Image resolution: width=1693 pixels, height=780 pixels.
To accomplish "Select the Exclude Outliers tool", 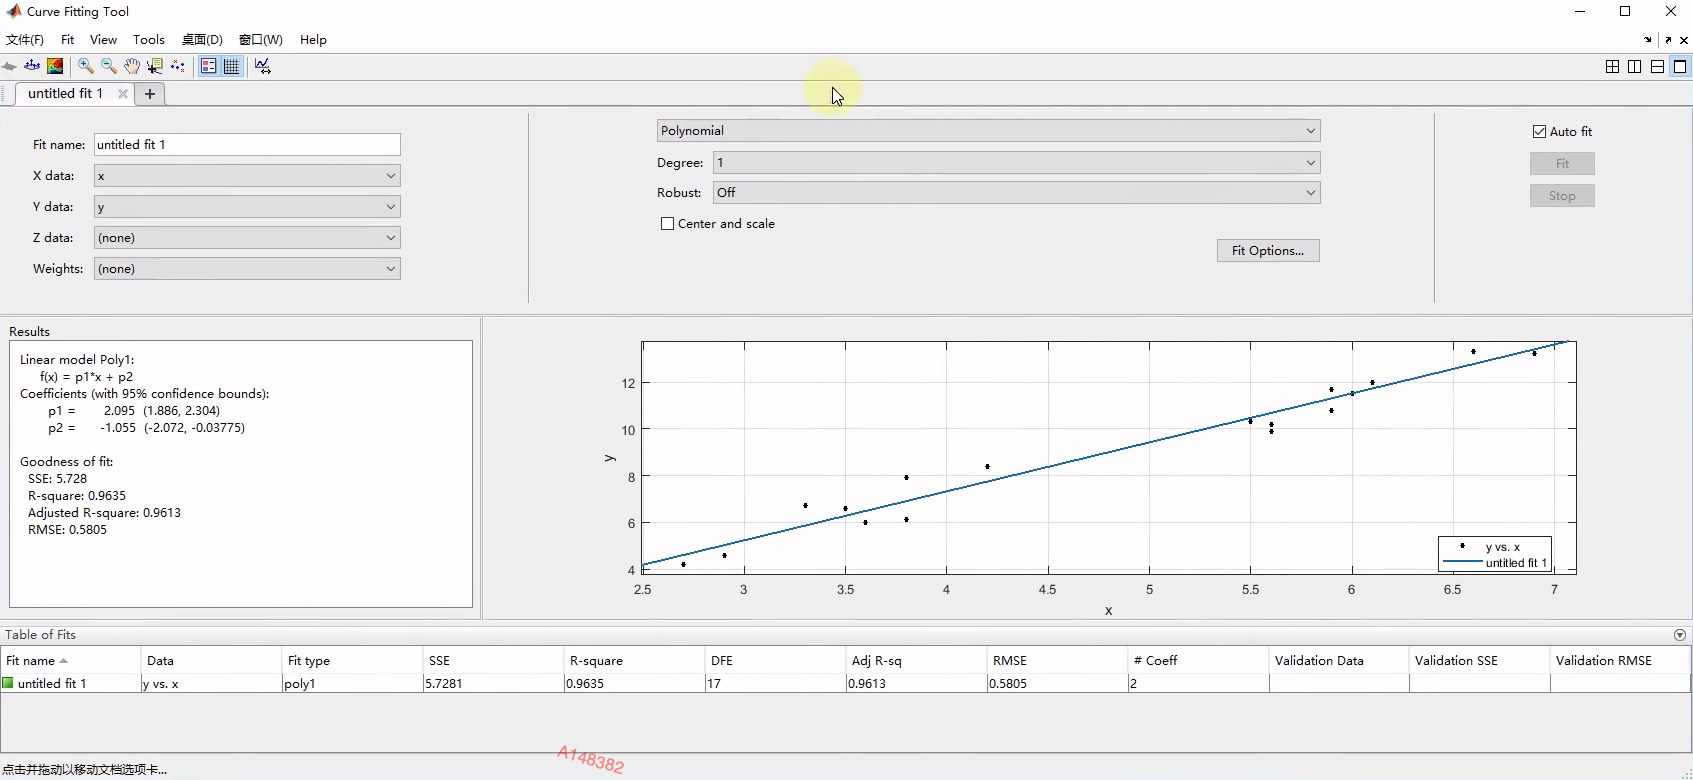I will pos(178,66).
